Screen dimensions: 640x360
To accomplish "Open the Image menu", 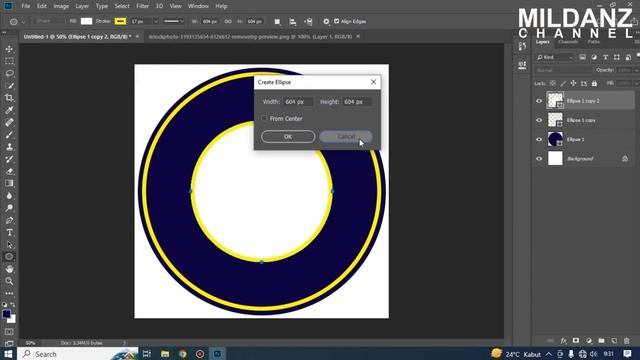I will point(61,6).
